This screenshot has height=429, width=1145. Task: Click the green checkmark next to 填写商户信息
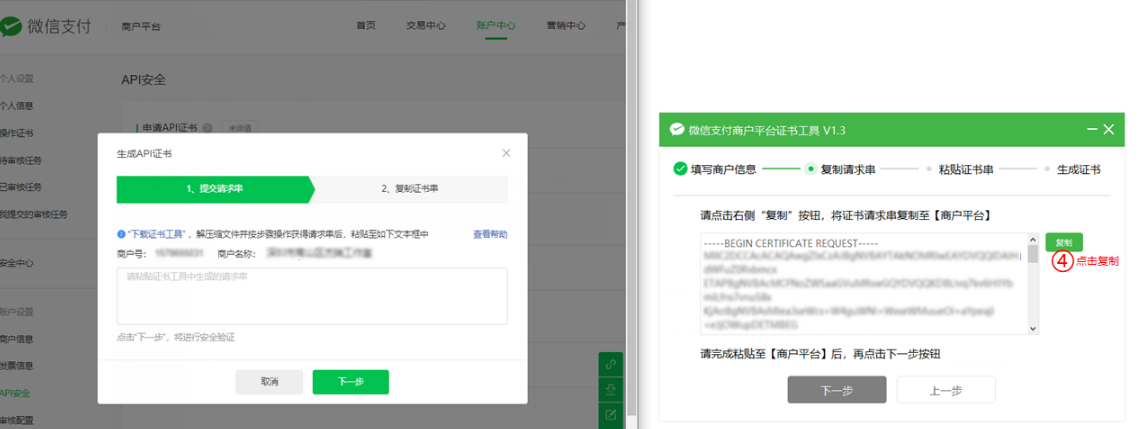click(680, 169)
